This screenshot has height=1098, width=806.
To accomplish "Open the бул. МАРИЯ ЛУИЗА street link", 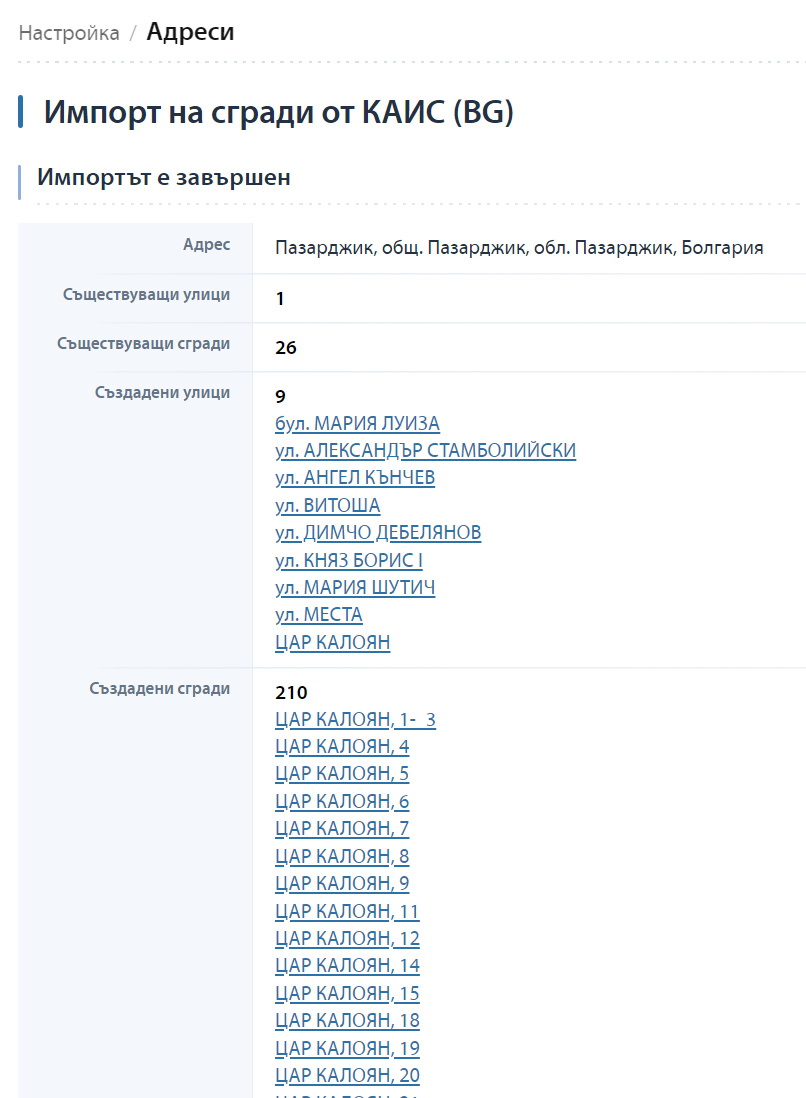I will [357, 424].
